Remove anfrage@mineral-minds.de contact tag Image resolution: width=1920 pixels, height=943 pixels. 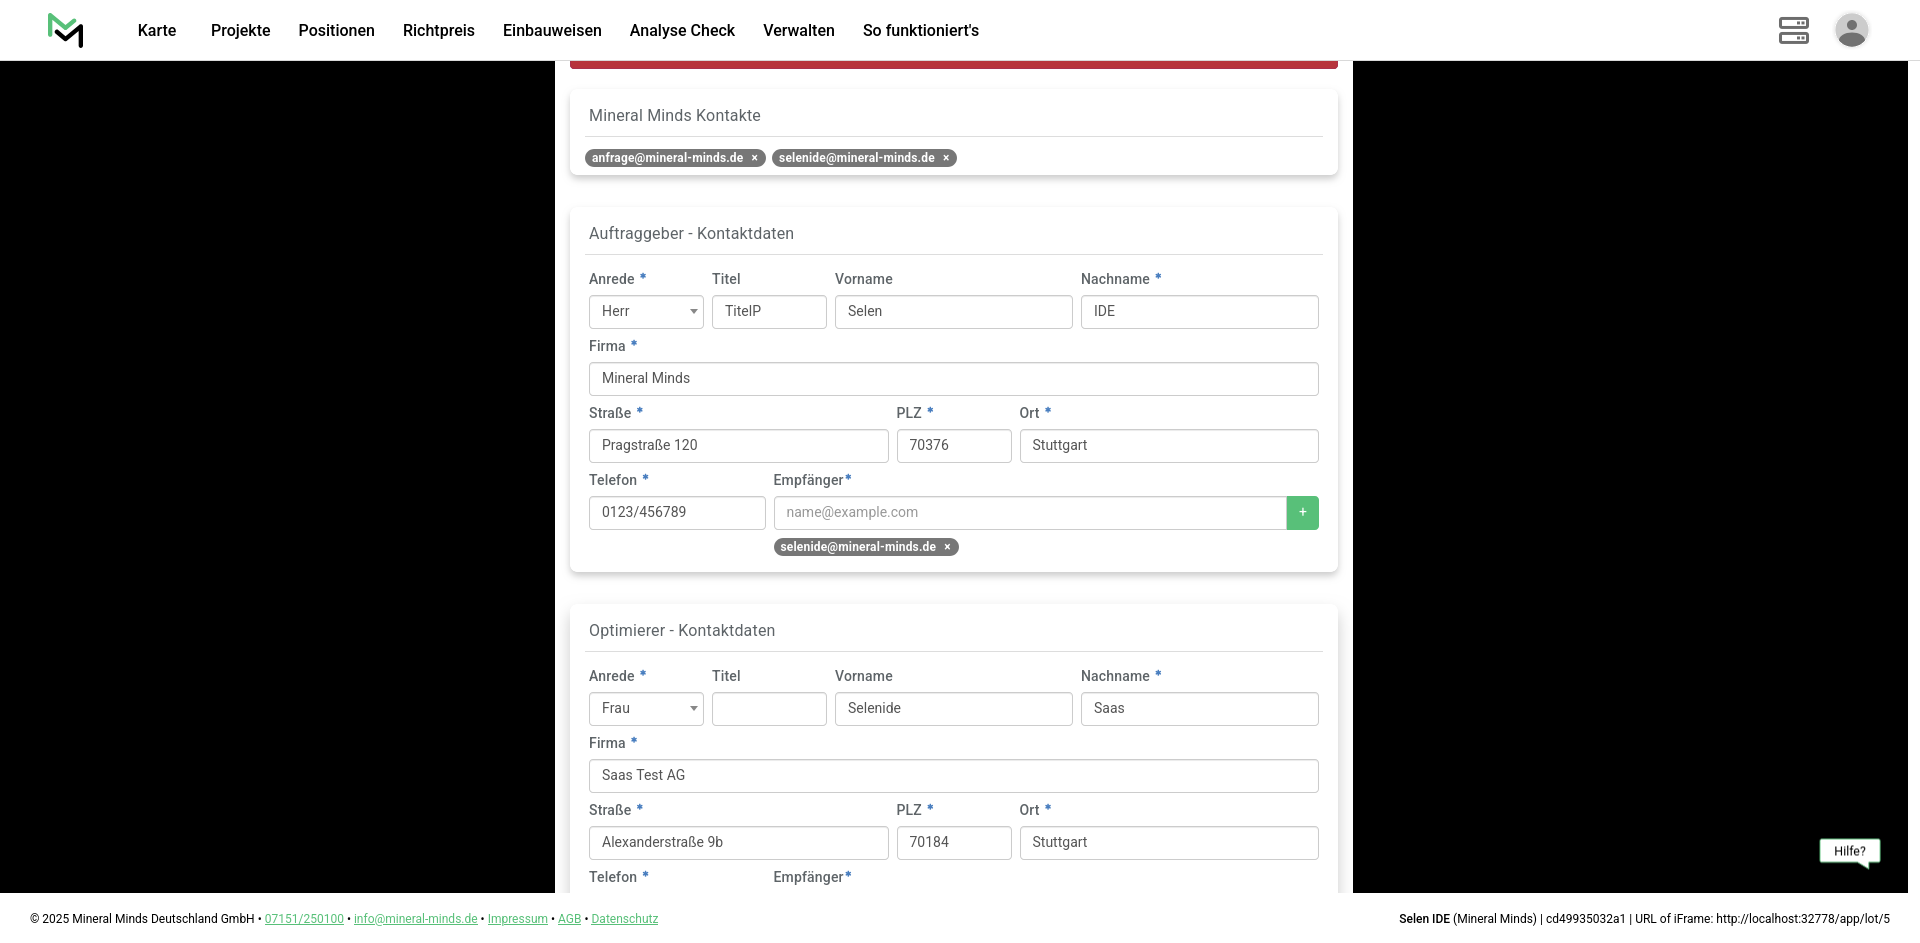coord(755,158)
